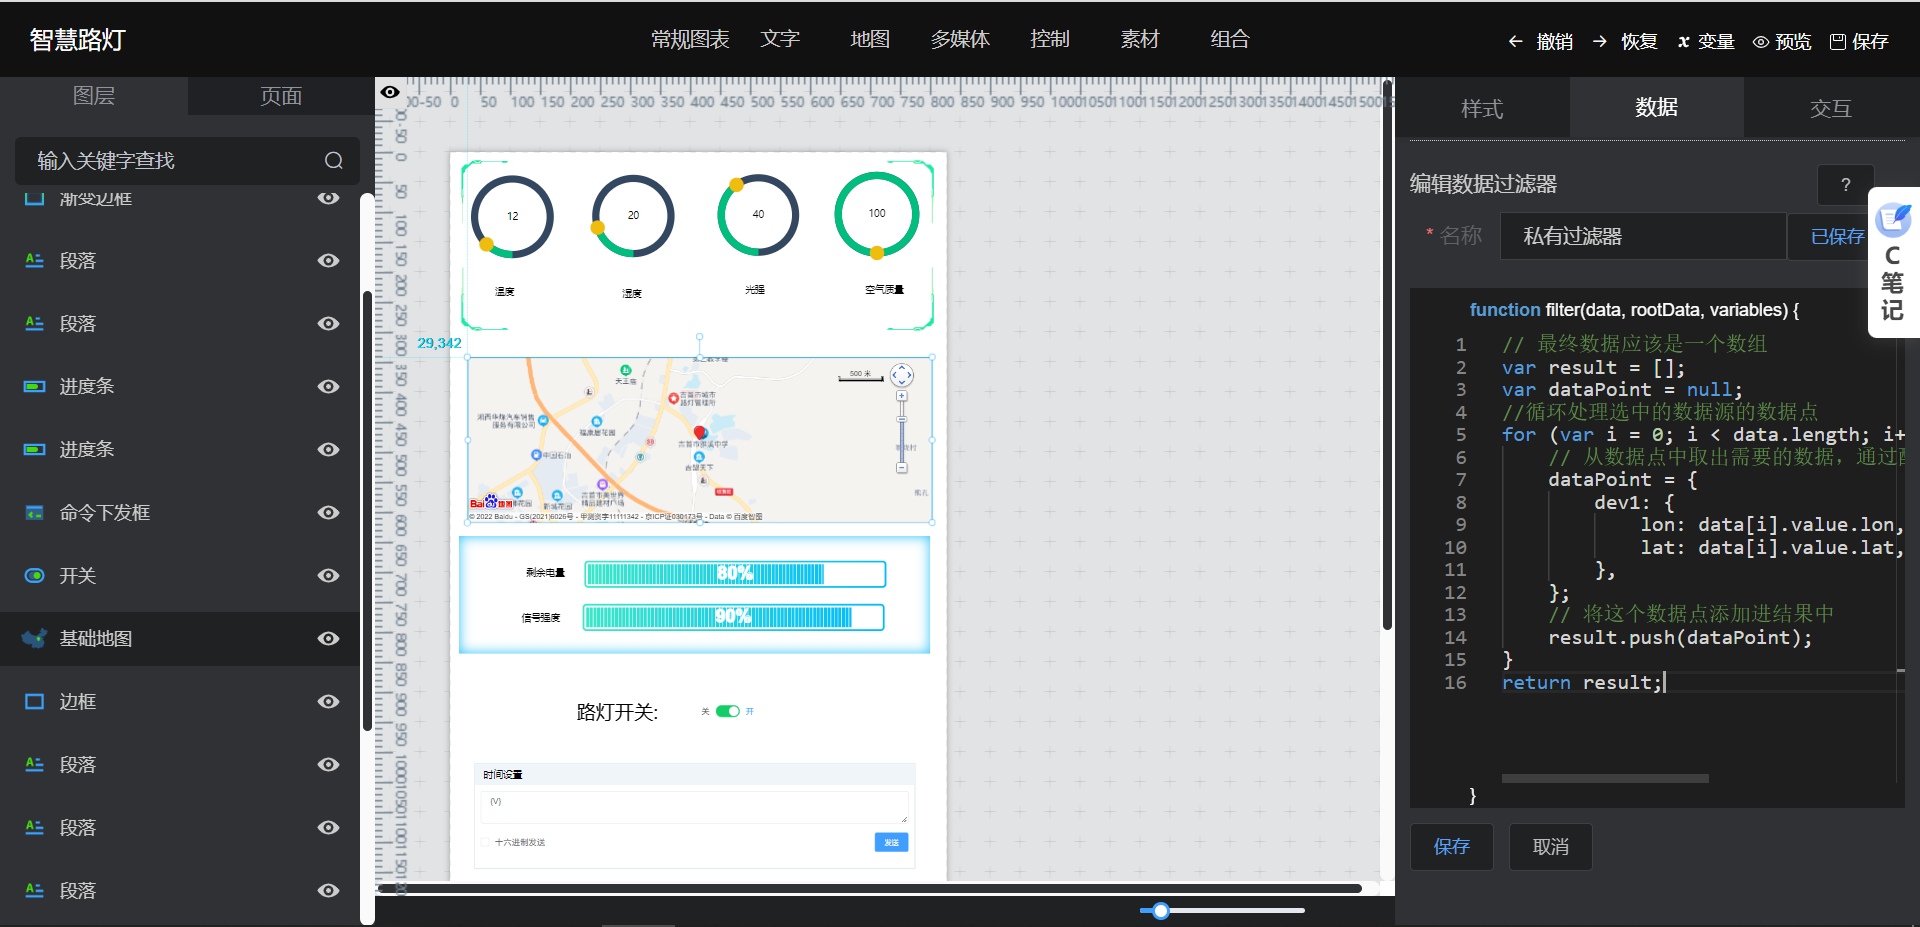The width and height of the screenshot is (1920, 927).
Task: Adjust the canvas zoom slider handle
Action: click(x=1160, y=910)
